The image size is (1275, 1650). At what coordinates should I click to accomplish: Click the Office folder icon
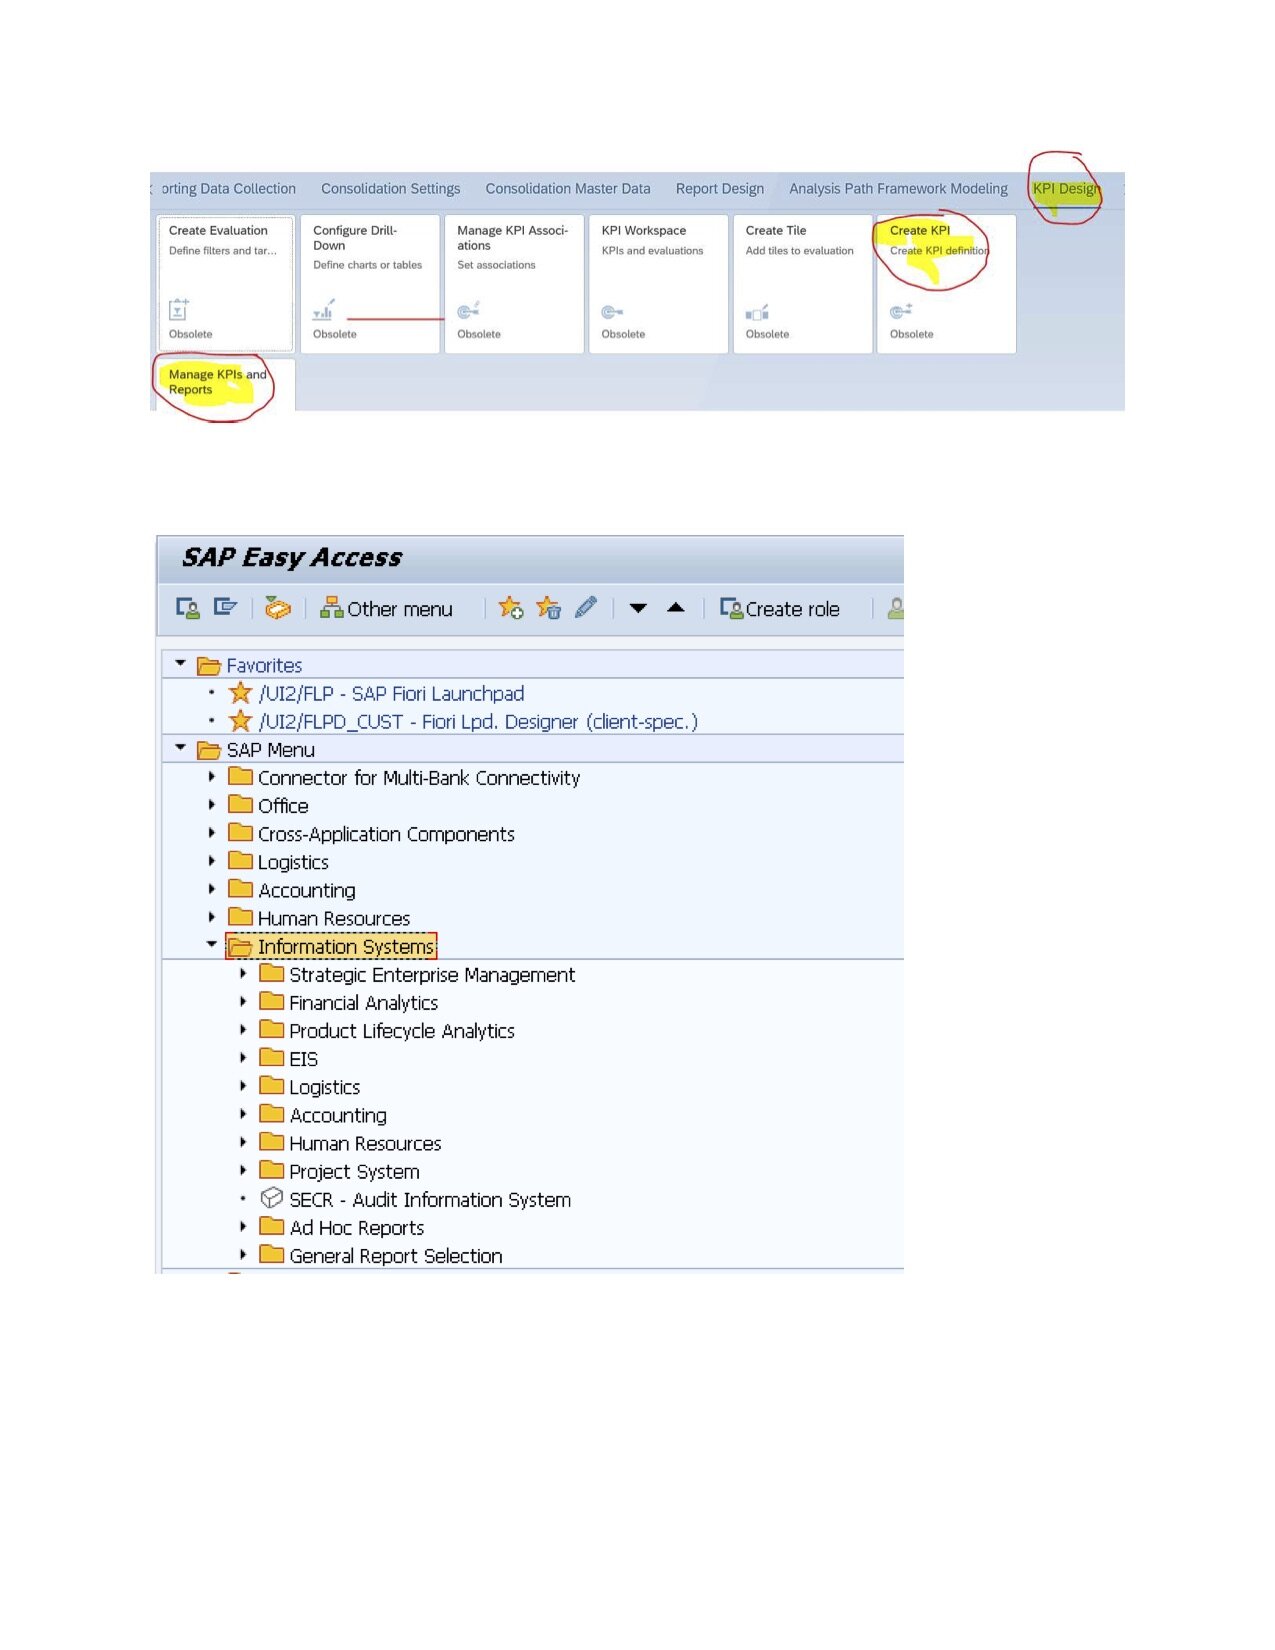[x=240, y=804]
